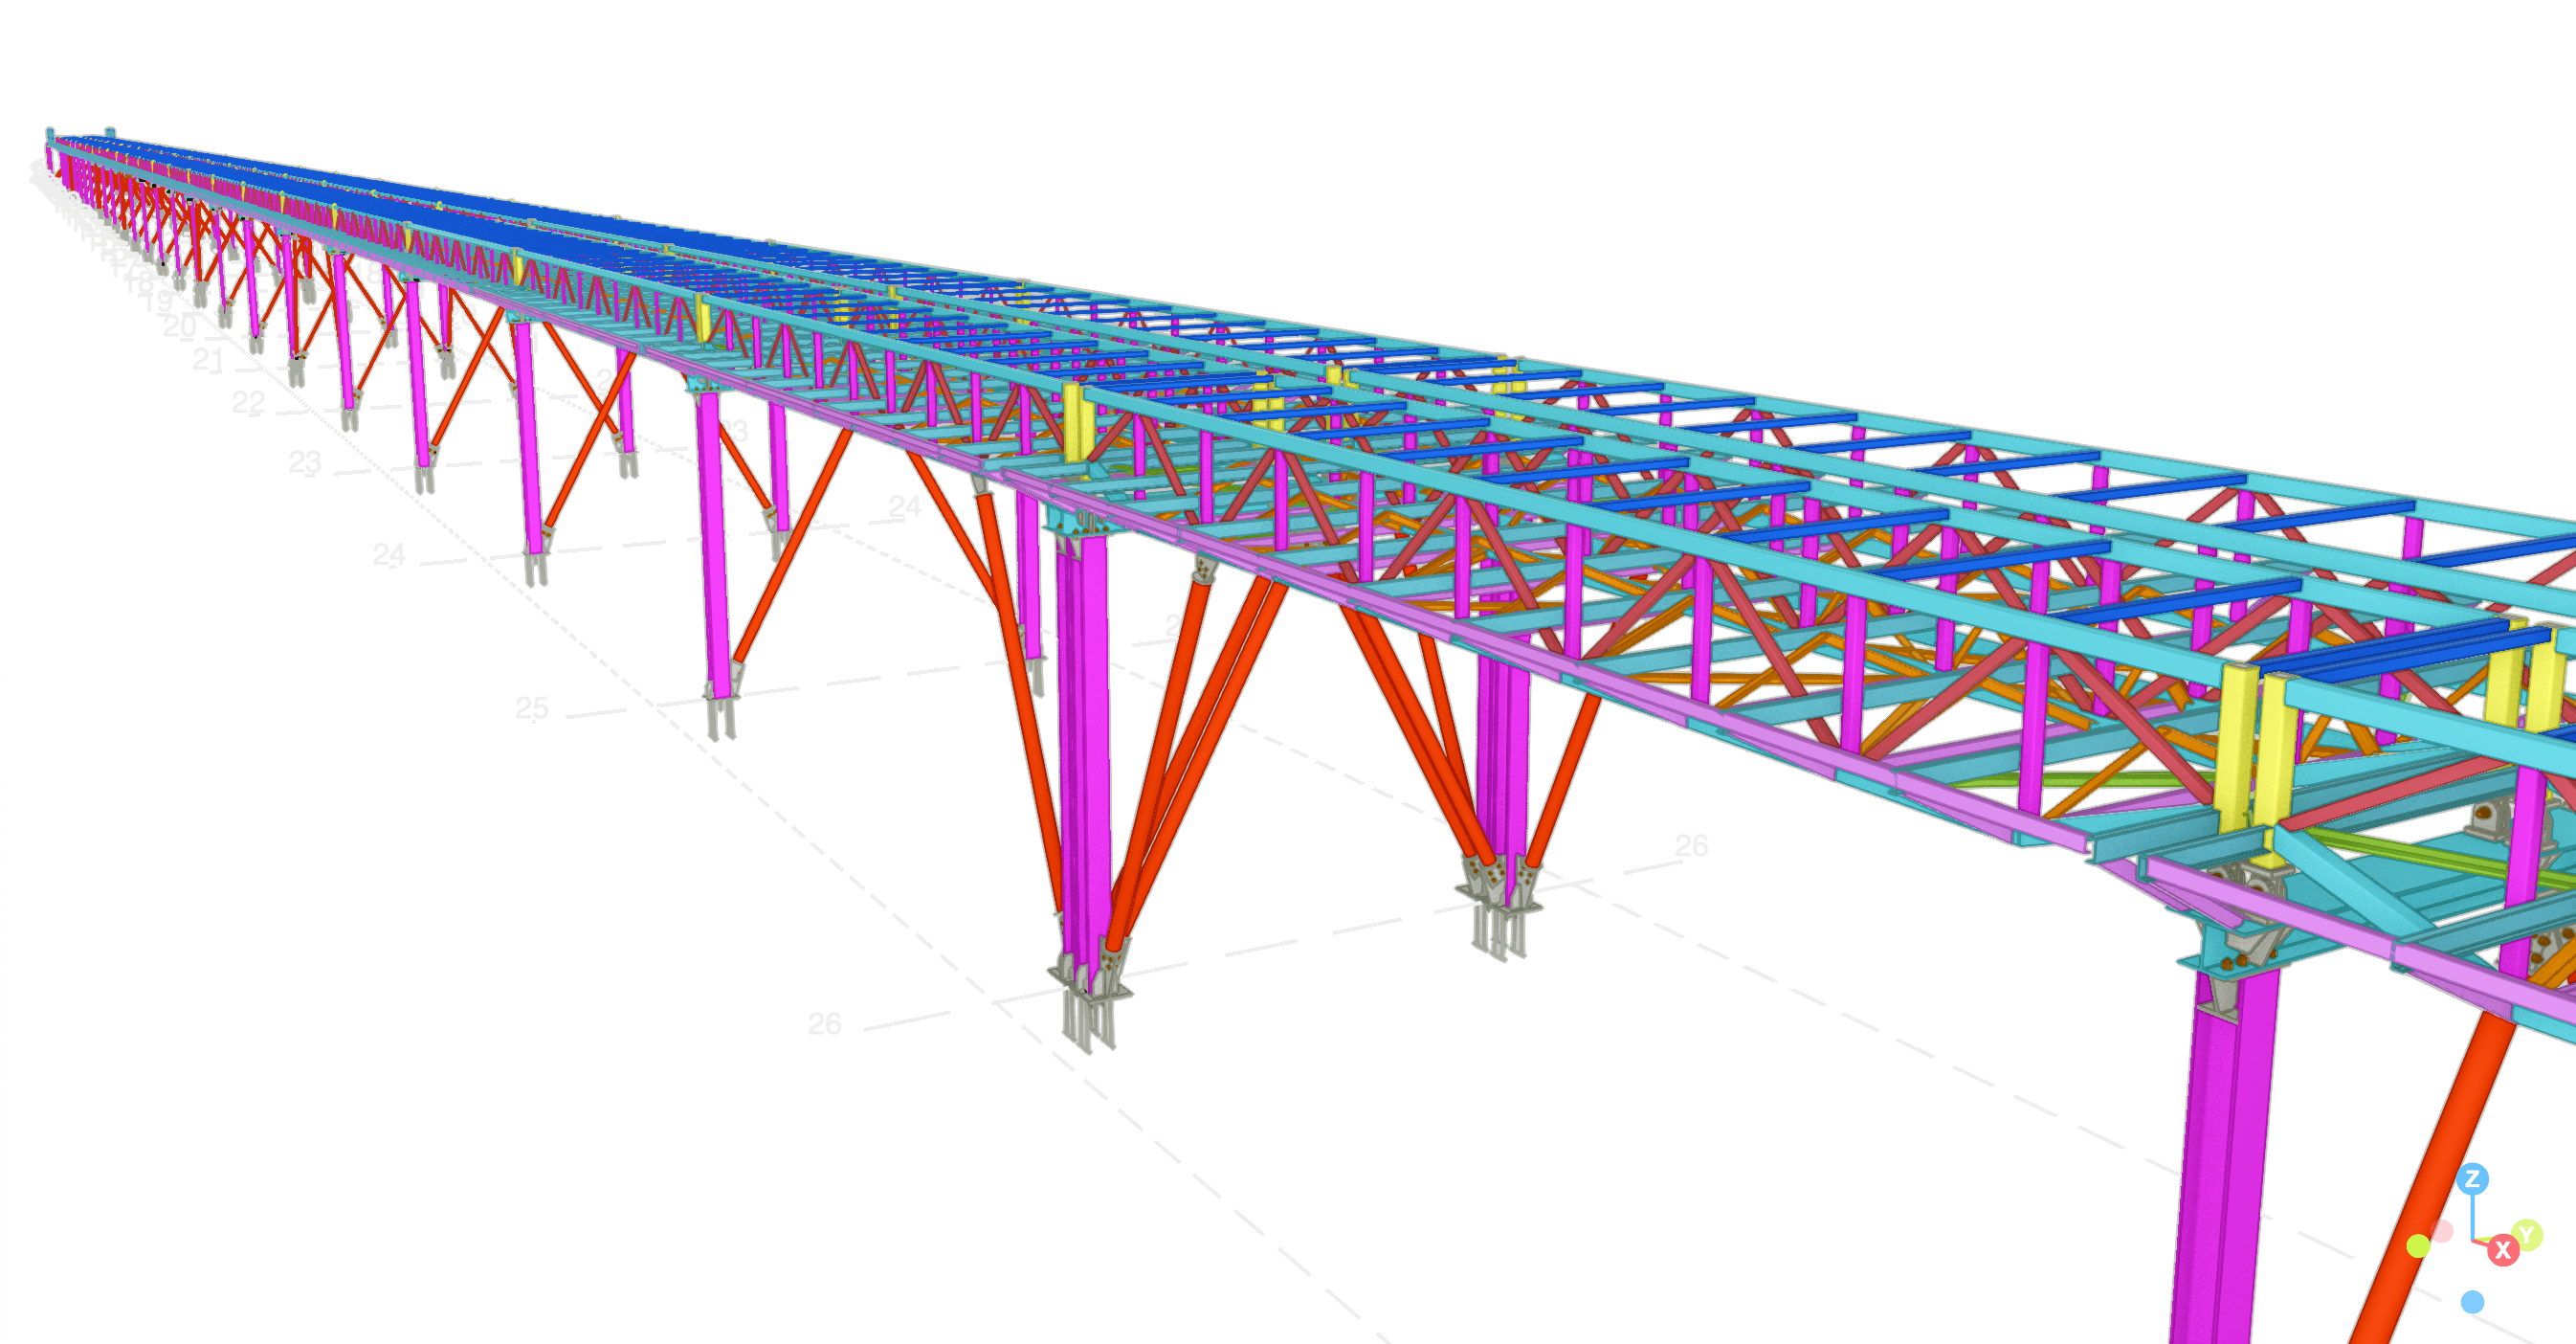Click the unlabeled light-blue negative Z gizmo dot

[2472, 1302]
